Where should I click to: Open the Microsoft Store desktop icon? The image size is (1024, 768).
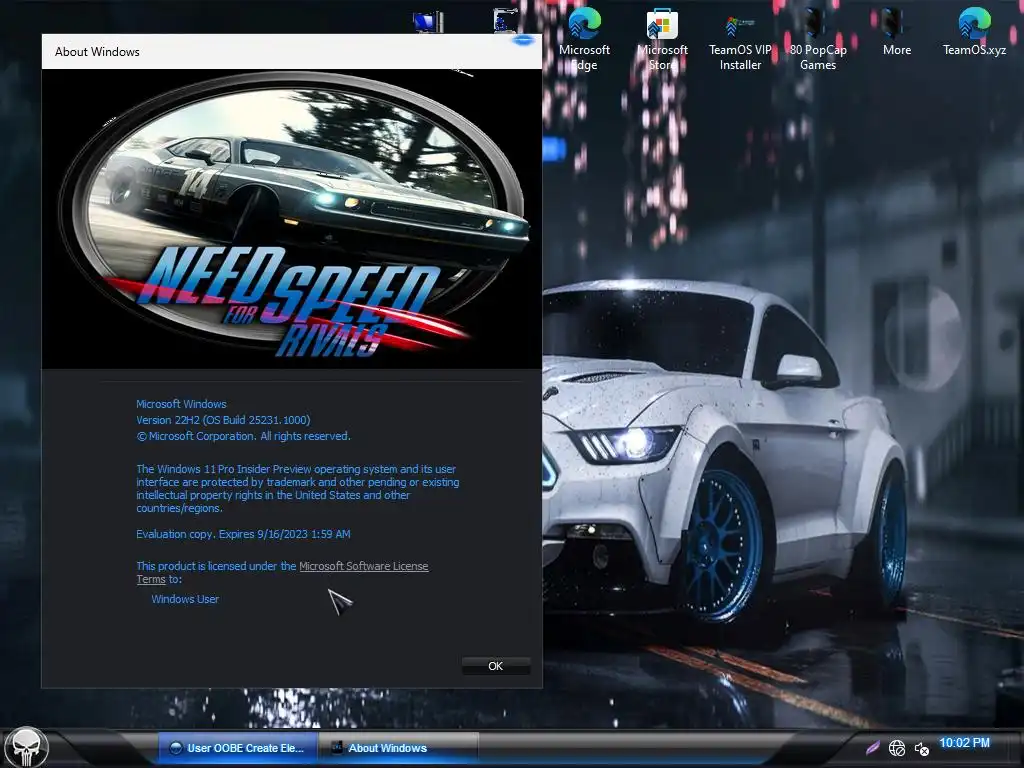[x=662, y=39]
